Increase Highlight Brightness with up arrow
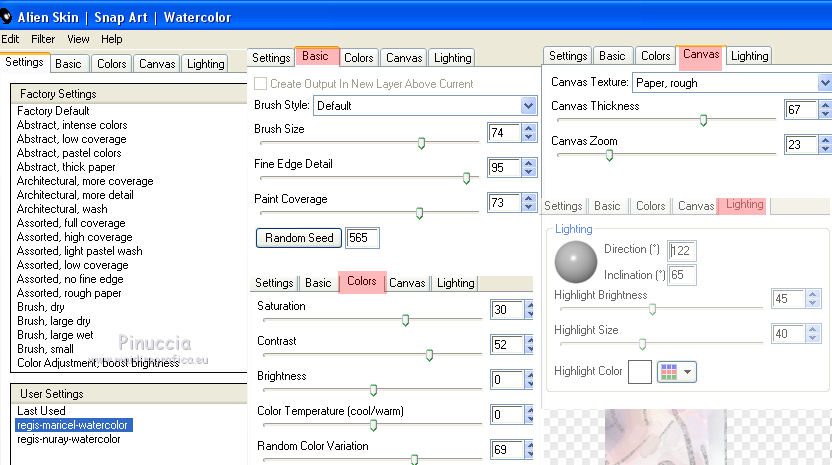 coord(812,294)
